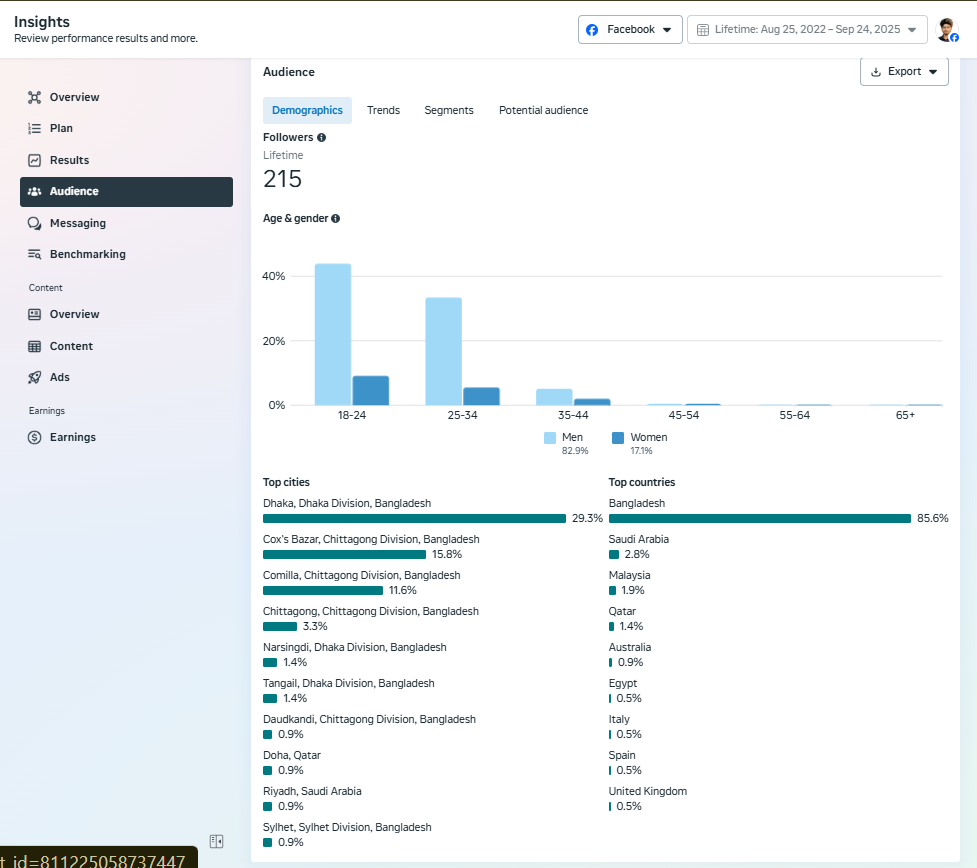Collapse the sidebar panel toggle
Image resolution: width=977 pixels, height=868 pixels.
click(x=216, y=841)
